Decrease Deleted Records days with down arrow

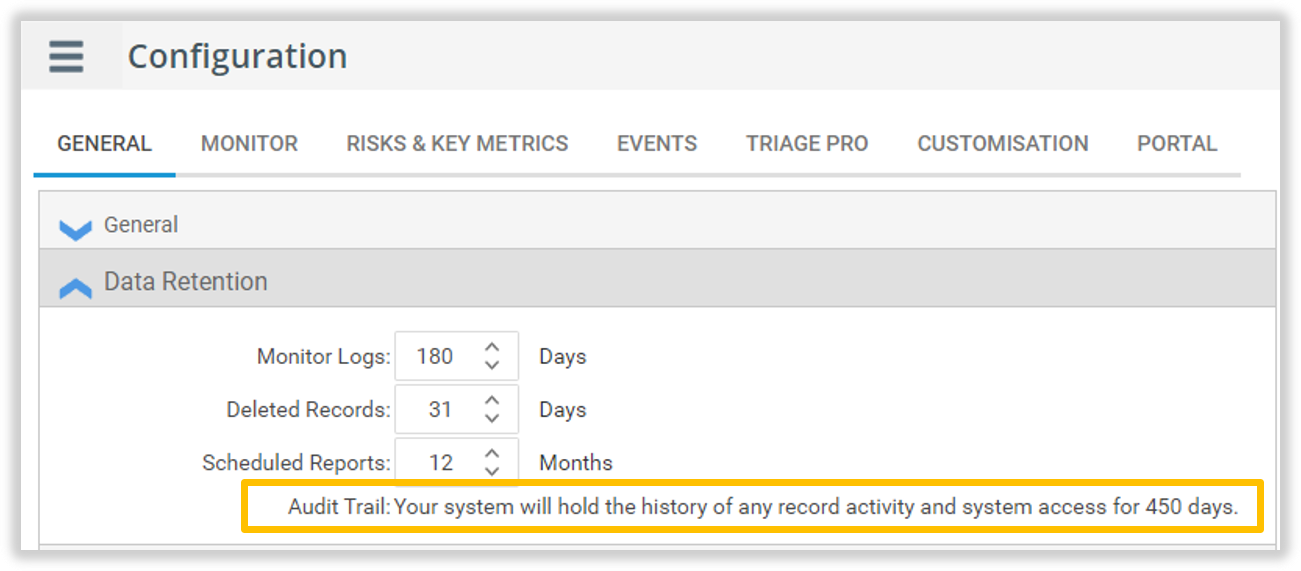491,418
